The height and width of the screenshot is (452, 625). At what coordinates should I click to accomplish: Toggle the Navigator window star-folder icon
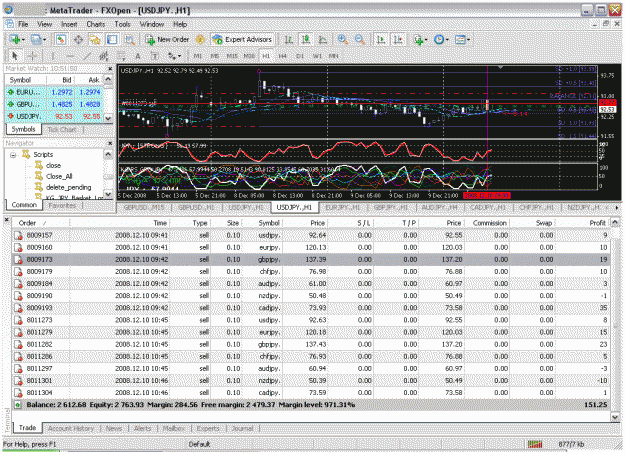pos(95,39)
